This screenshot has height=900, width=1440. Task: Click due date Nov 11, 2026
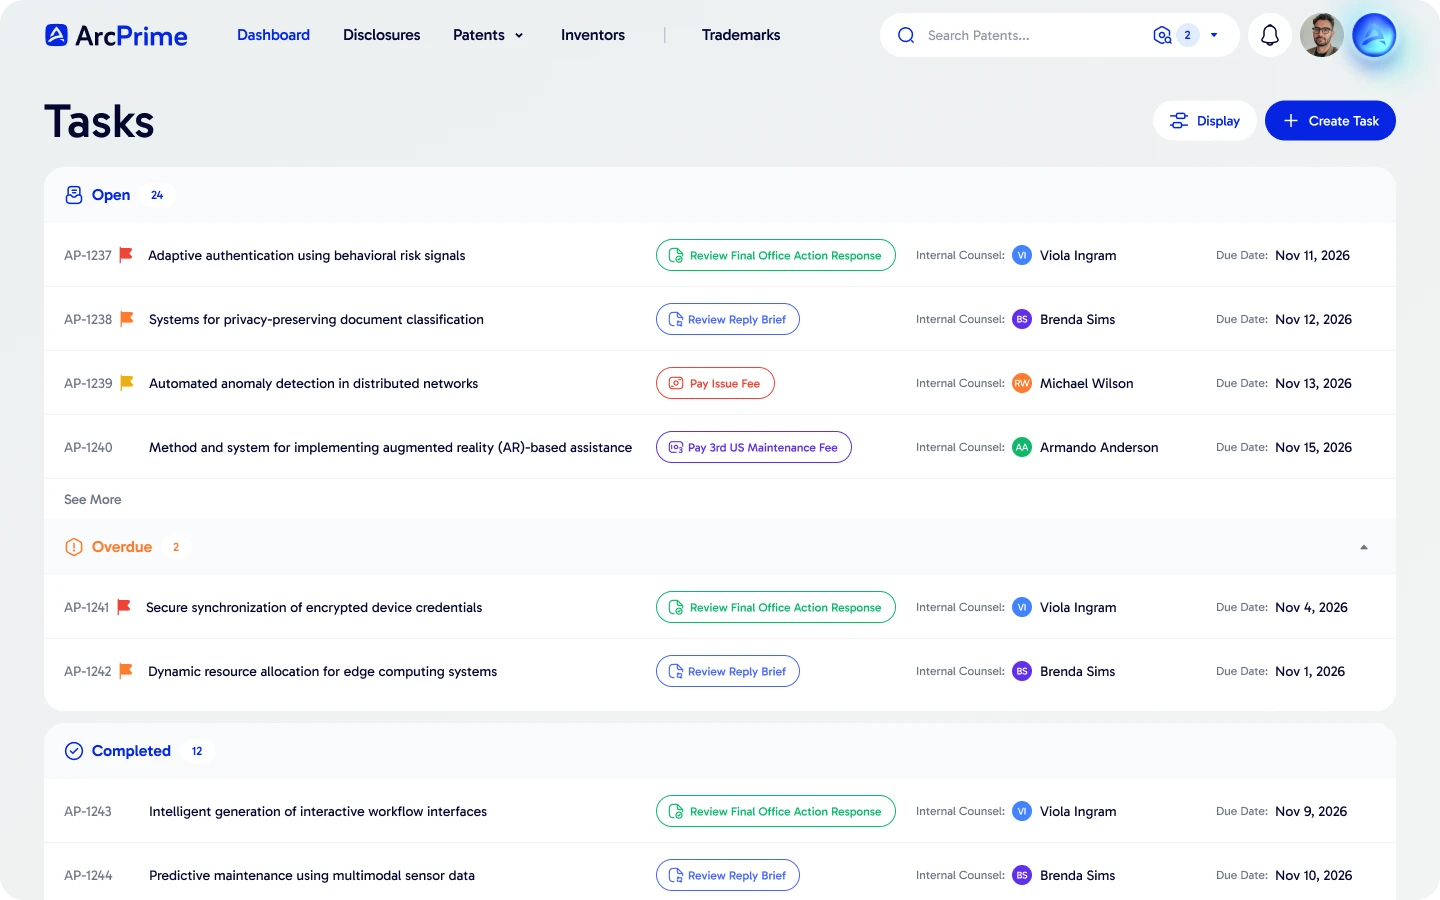point(1312,255)
